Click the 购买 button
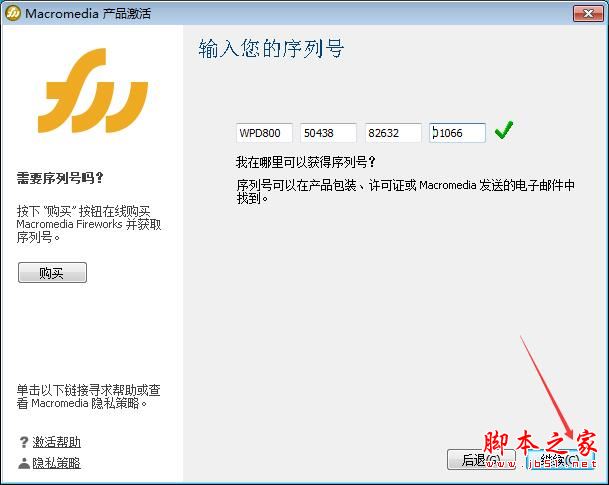609x485 pixels. (x=52, y=273)
